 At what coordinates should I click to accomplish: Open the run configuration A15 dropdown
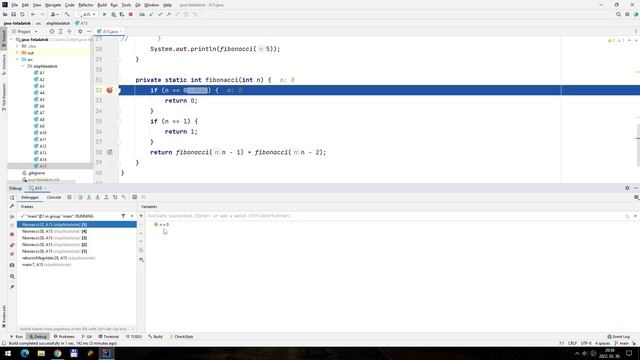click(87, 14)
